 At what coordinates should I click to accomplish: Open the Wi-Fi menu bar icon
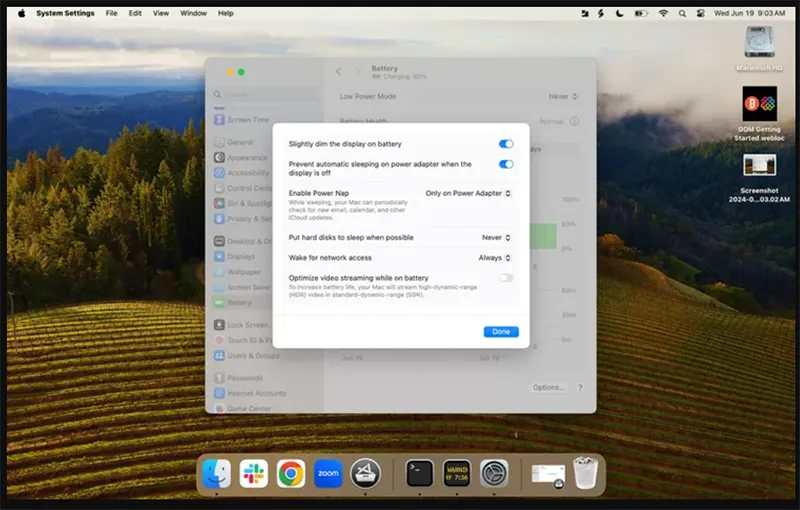(x=663, y=13)
